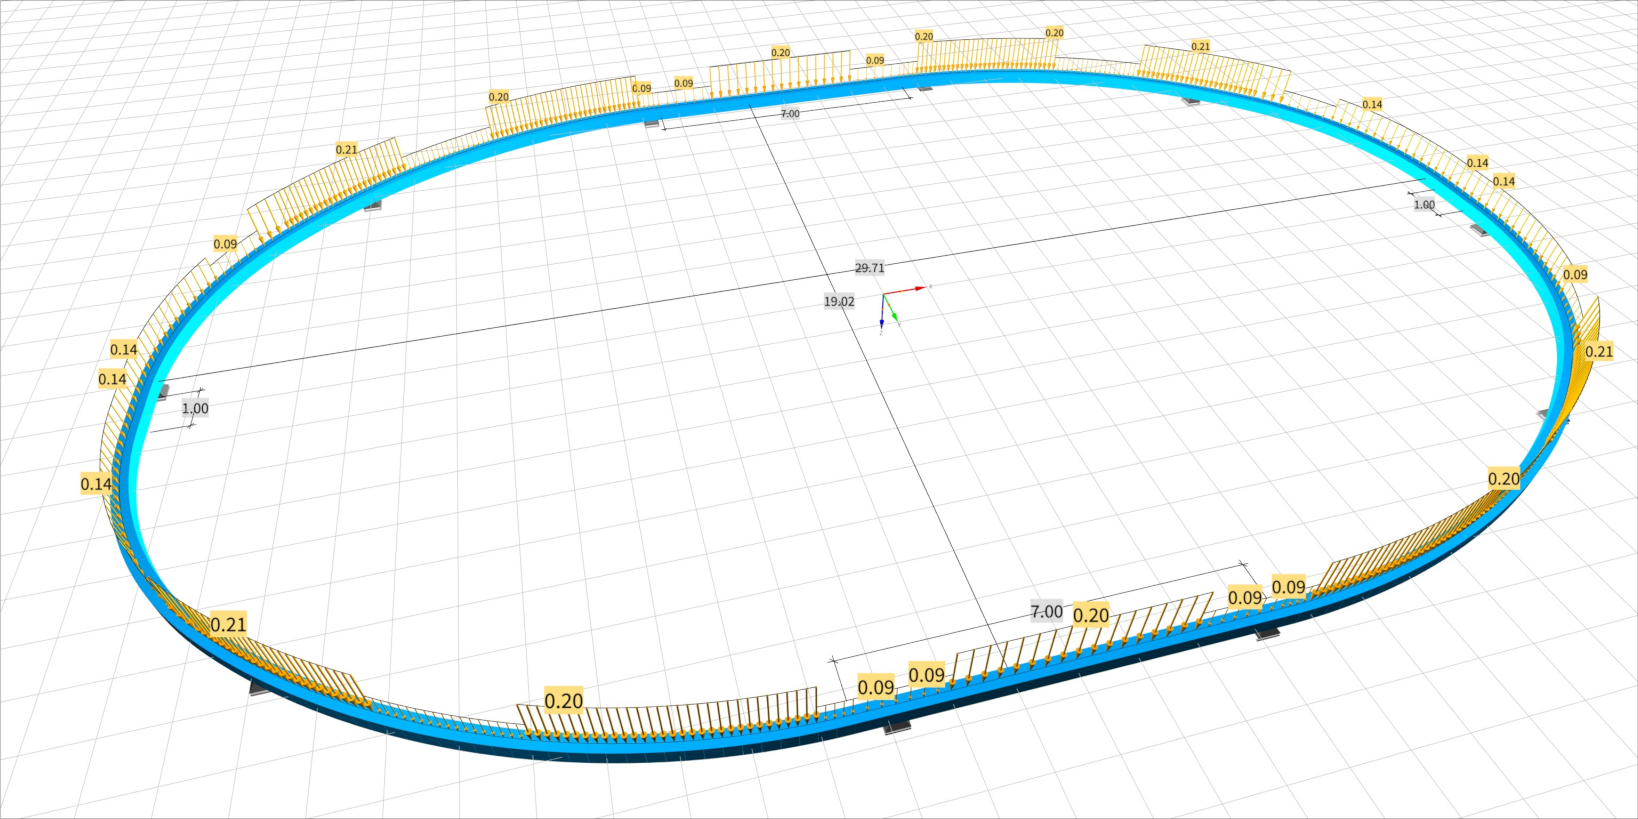The image size is (1638, 819).
Task: Click the 0.20 load label beside foreground 7.00
Action: 1091,616
